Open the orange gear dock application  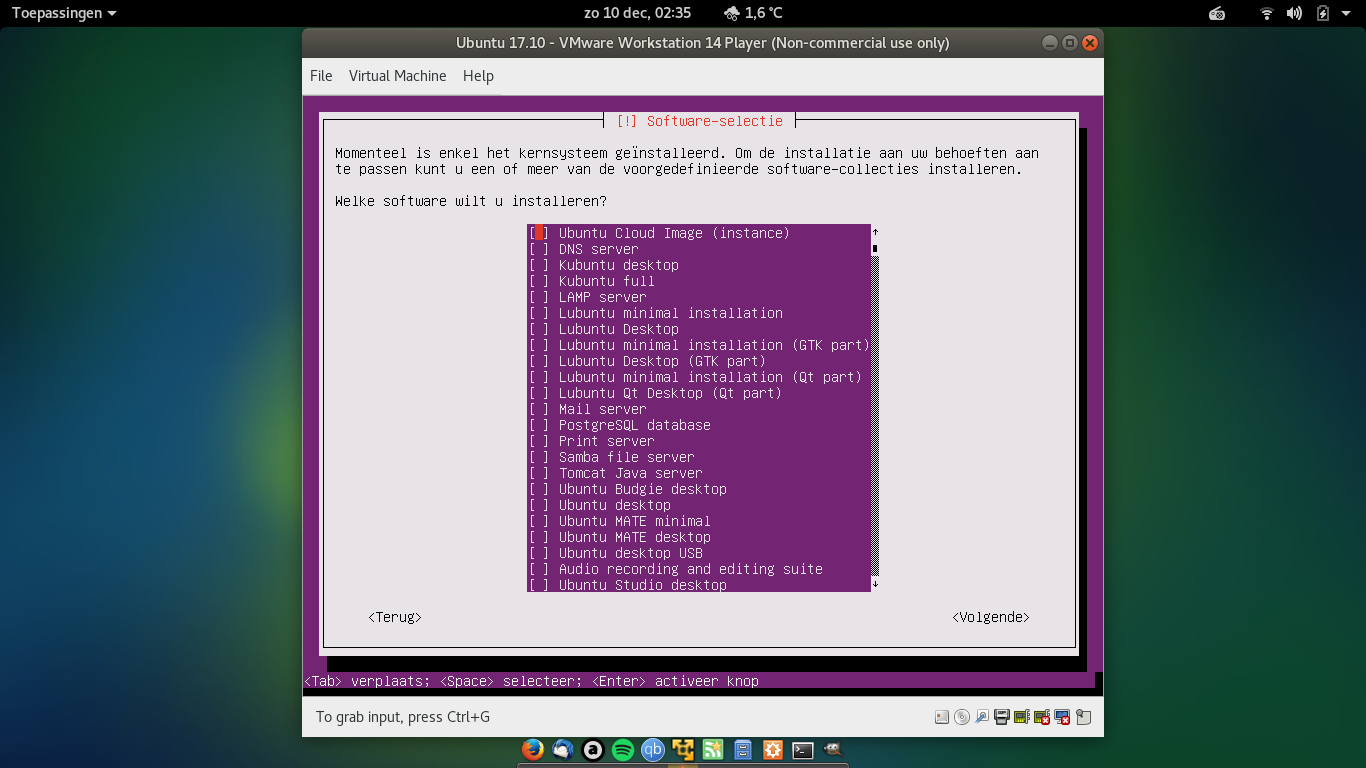(x=773, y=749)
